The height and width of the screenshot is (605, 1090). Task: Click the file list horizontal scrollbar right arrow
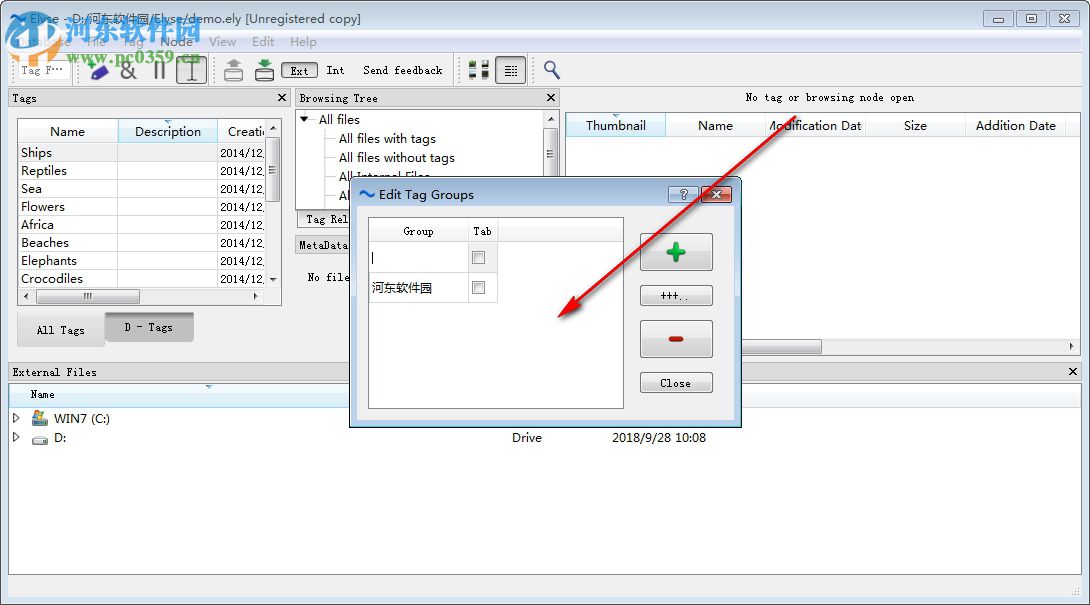pos(1071,346)
